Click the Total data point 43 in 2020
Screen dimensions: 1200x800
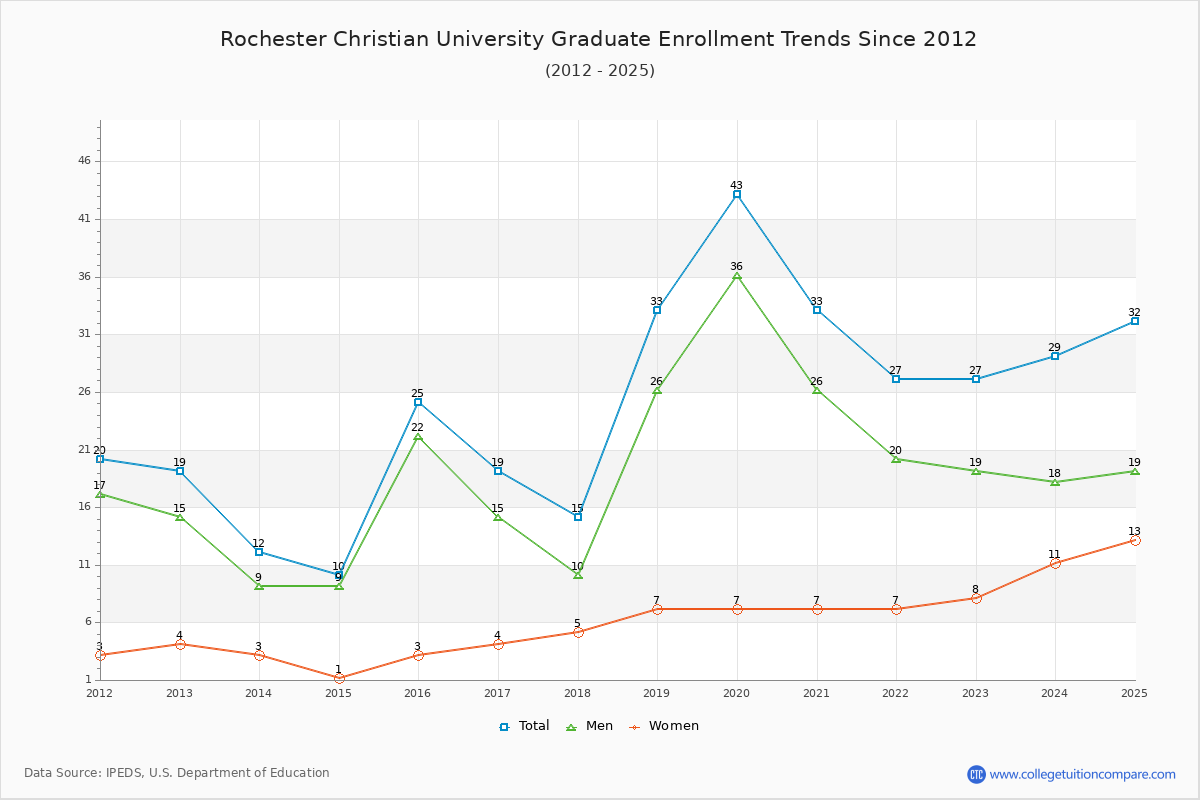737,194
